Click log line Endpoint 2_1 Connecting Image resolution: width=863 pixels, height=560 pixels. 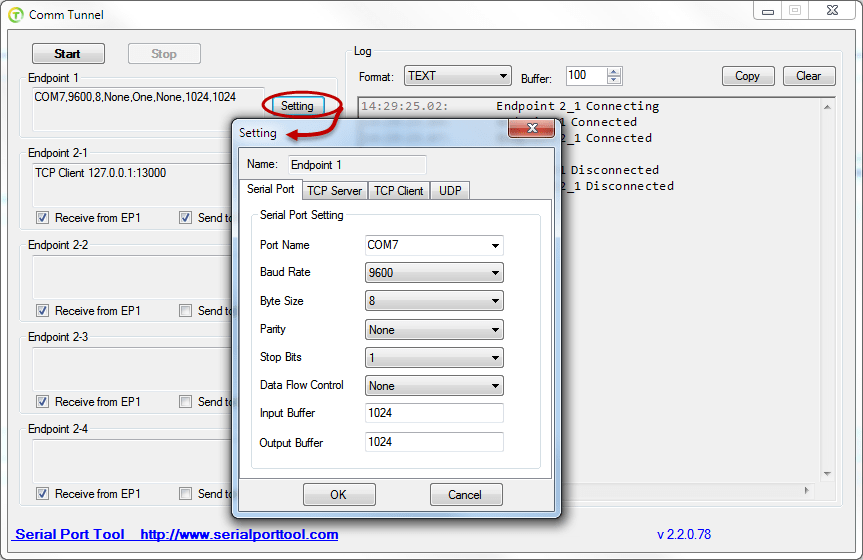point(577,106)
